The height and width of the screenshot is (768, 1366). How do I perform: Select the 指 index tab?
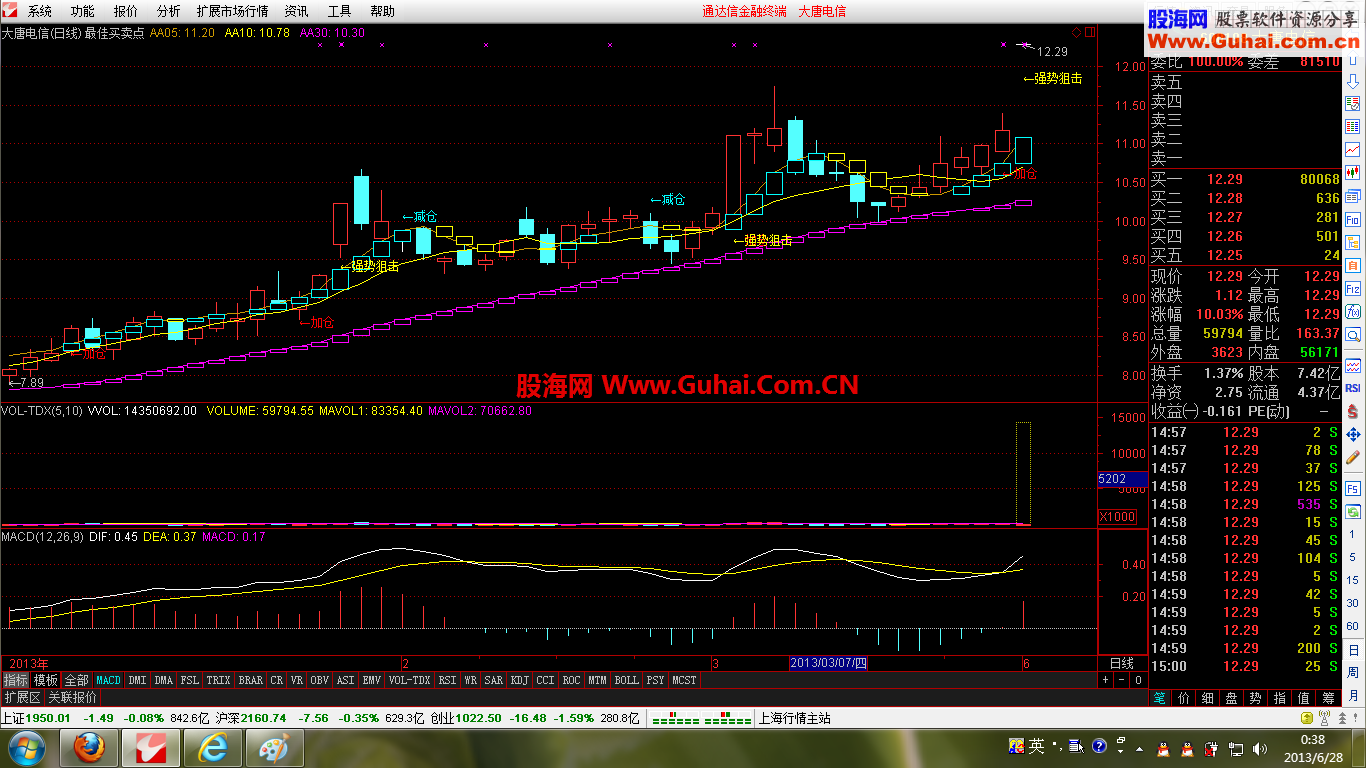(x=1280, y=698)
